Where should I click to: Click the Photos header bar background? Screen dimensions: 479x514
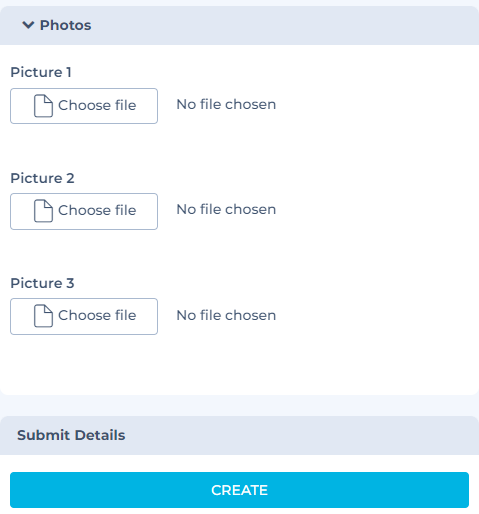(x=239, y=25)
